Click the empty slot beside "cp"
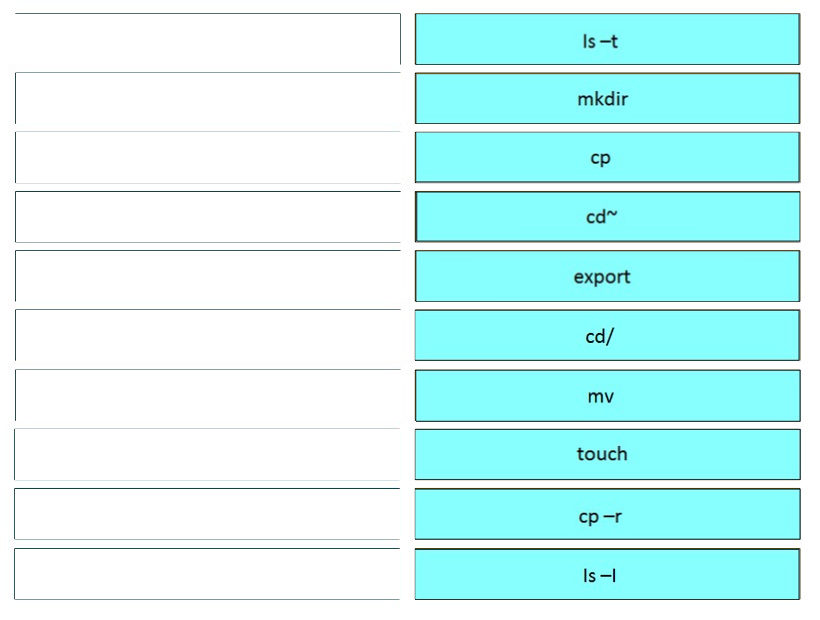Viewport: 820px width, 620px height. [208, 157]
